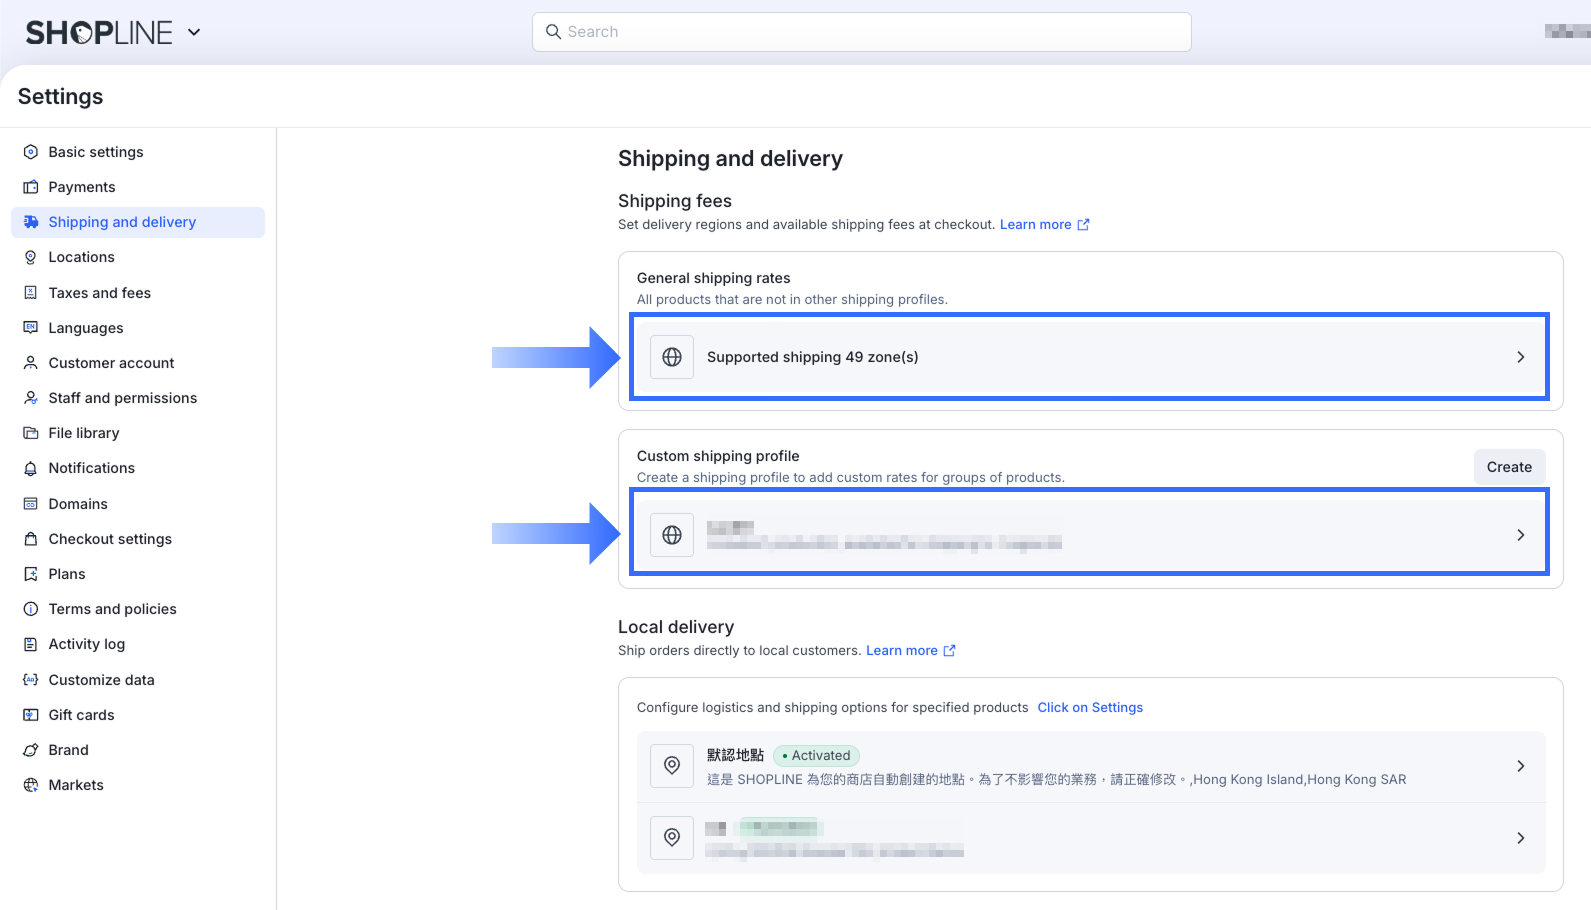
Task: Expand the Supported shipping 49 zones row
Action: click(x=1520, y=357)
